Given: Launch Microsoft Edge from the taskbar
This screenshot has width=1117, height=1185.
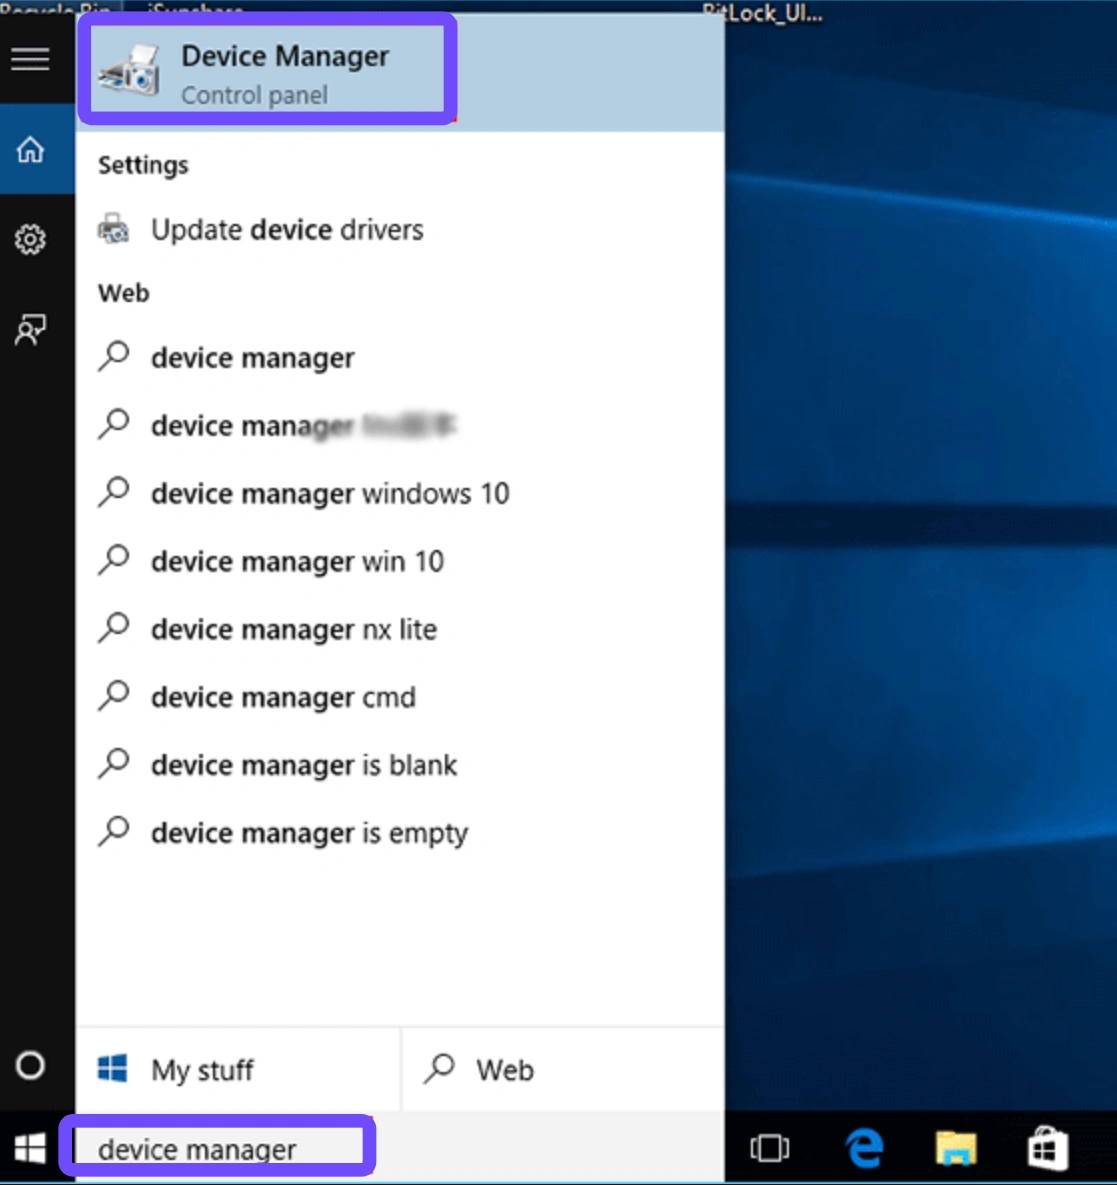Looking at the screenshot, I should tap(864, 1148).
